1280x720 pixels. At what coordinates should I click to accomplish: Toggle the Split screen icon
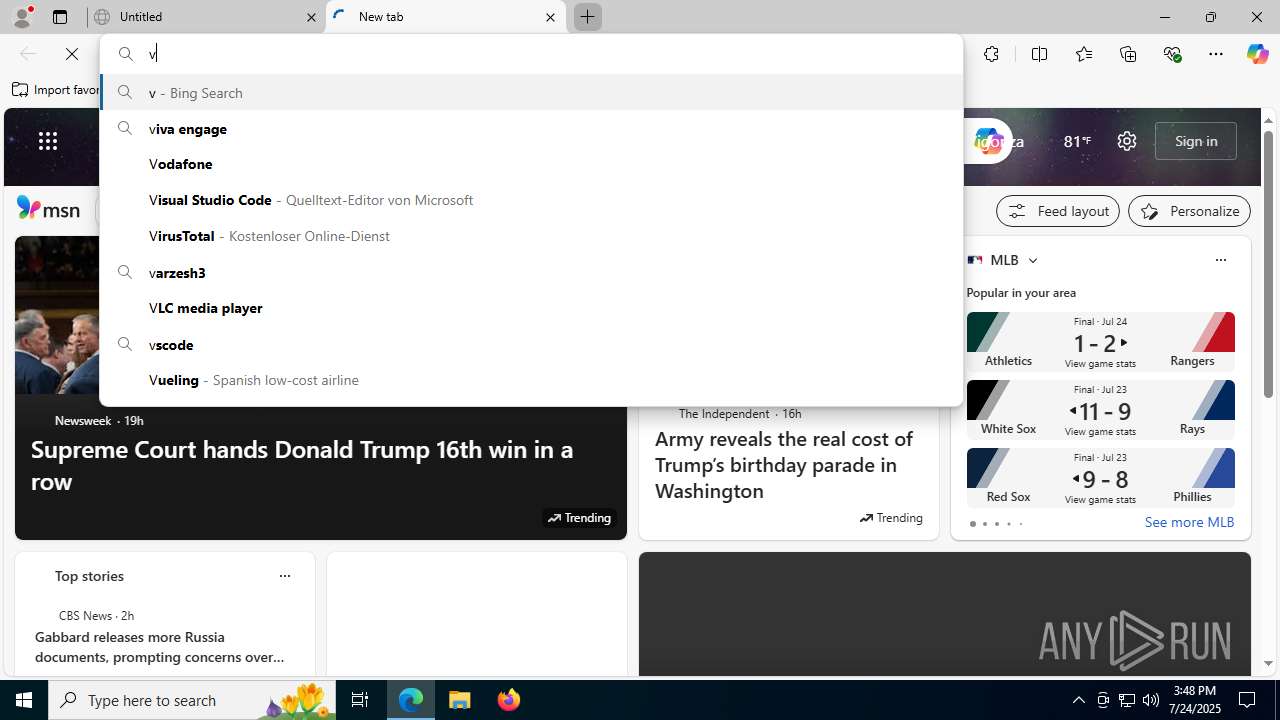click(x=1039, y=54)
